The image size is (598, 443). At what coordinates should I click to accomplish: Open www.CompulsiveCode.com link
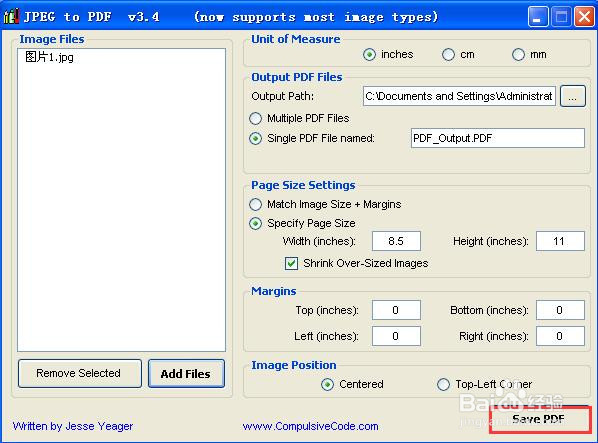(x=310, y=426)
